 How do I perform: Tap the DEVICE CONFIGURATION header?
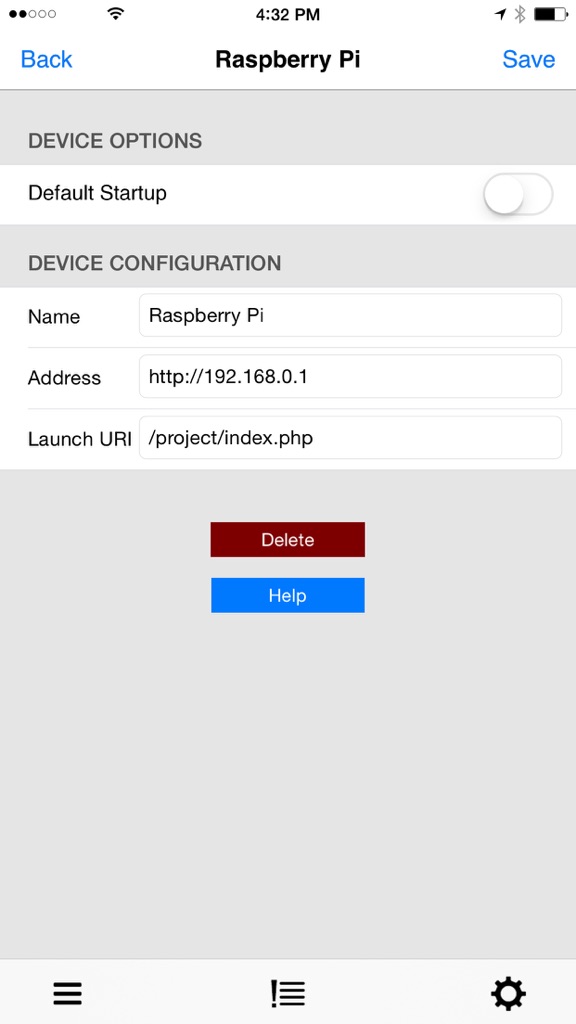point(155,263)
